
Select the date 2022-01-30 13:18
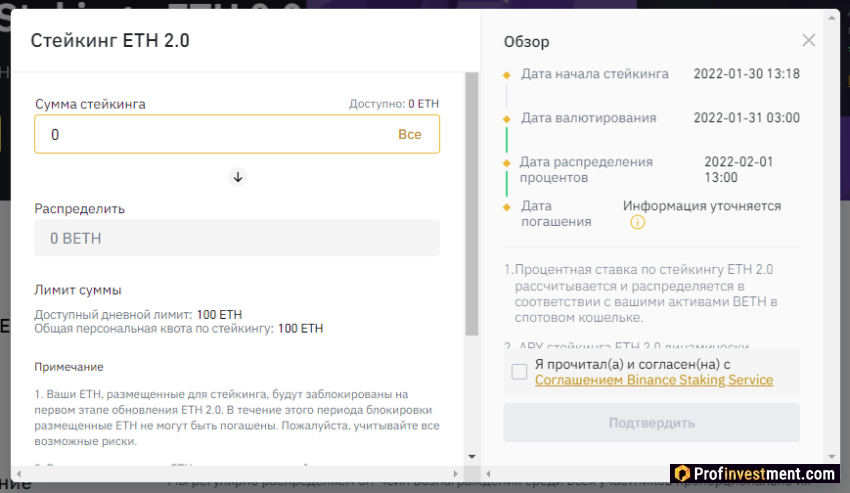pos(746,74)
